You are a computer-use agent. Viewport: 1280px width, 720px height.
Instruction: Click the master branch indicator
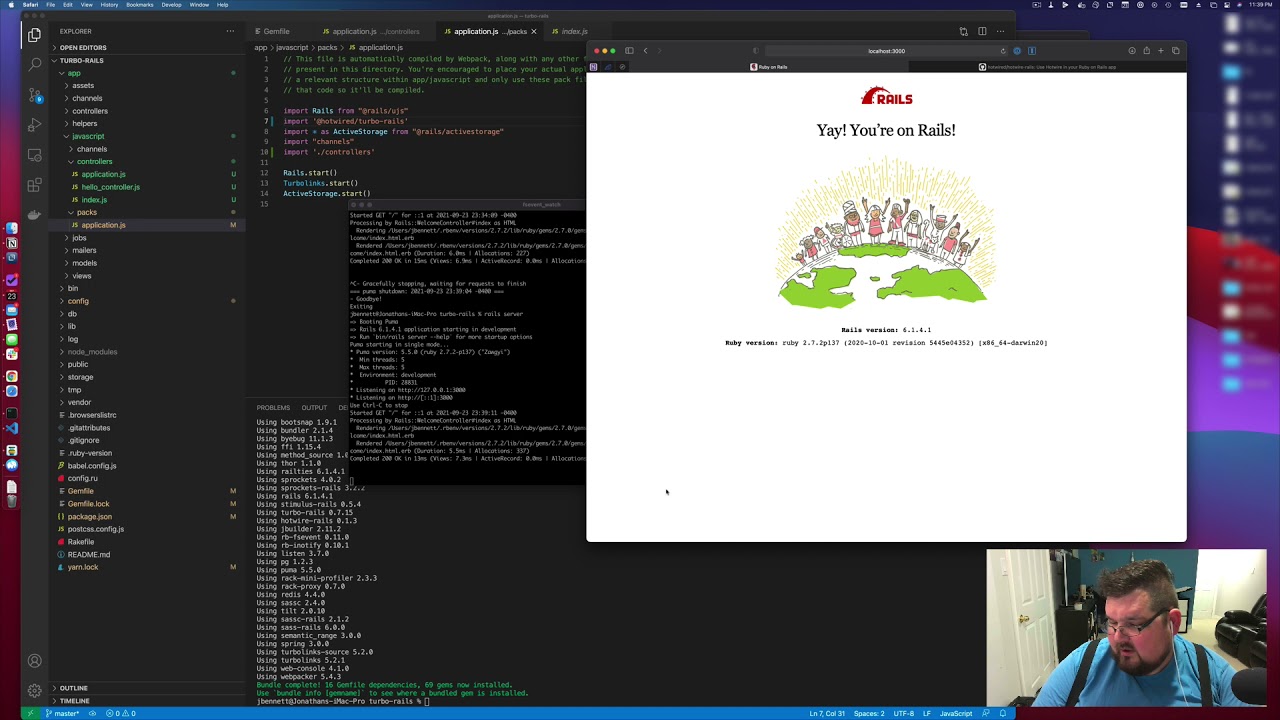tap(63, 714)
